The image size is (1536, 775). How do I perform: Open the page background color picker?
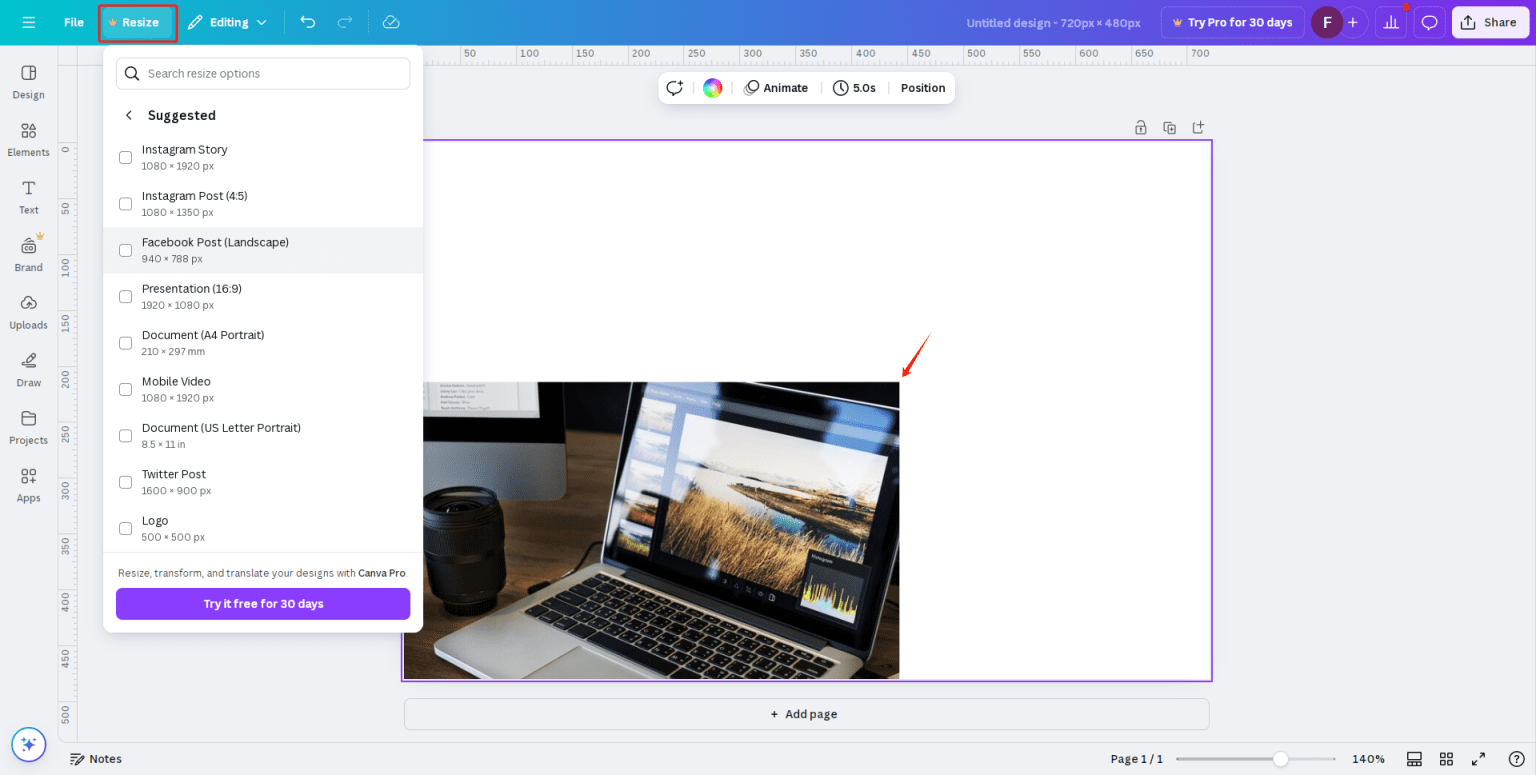[x=712, y=88]
